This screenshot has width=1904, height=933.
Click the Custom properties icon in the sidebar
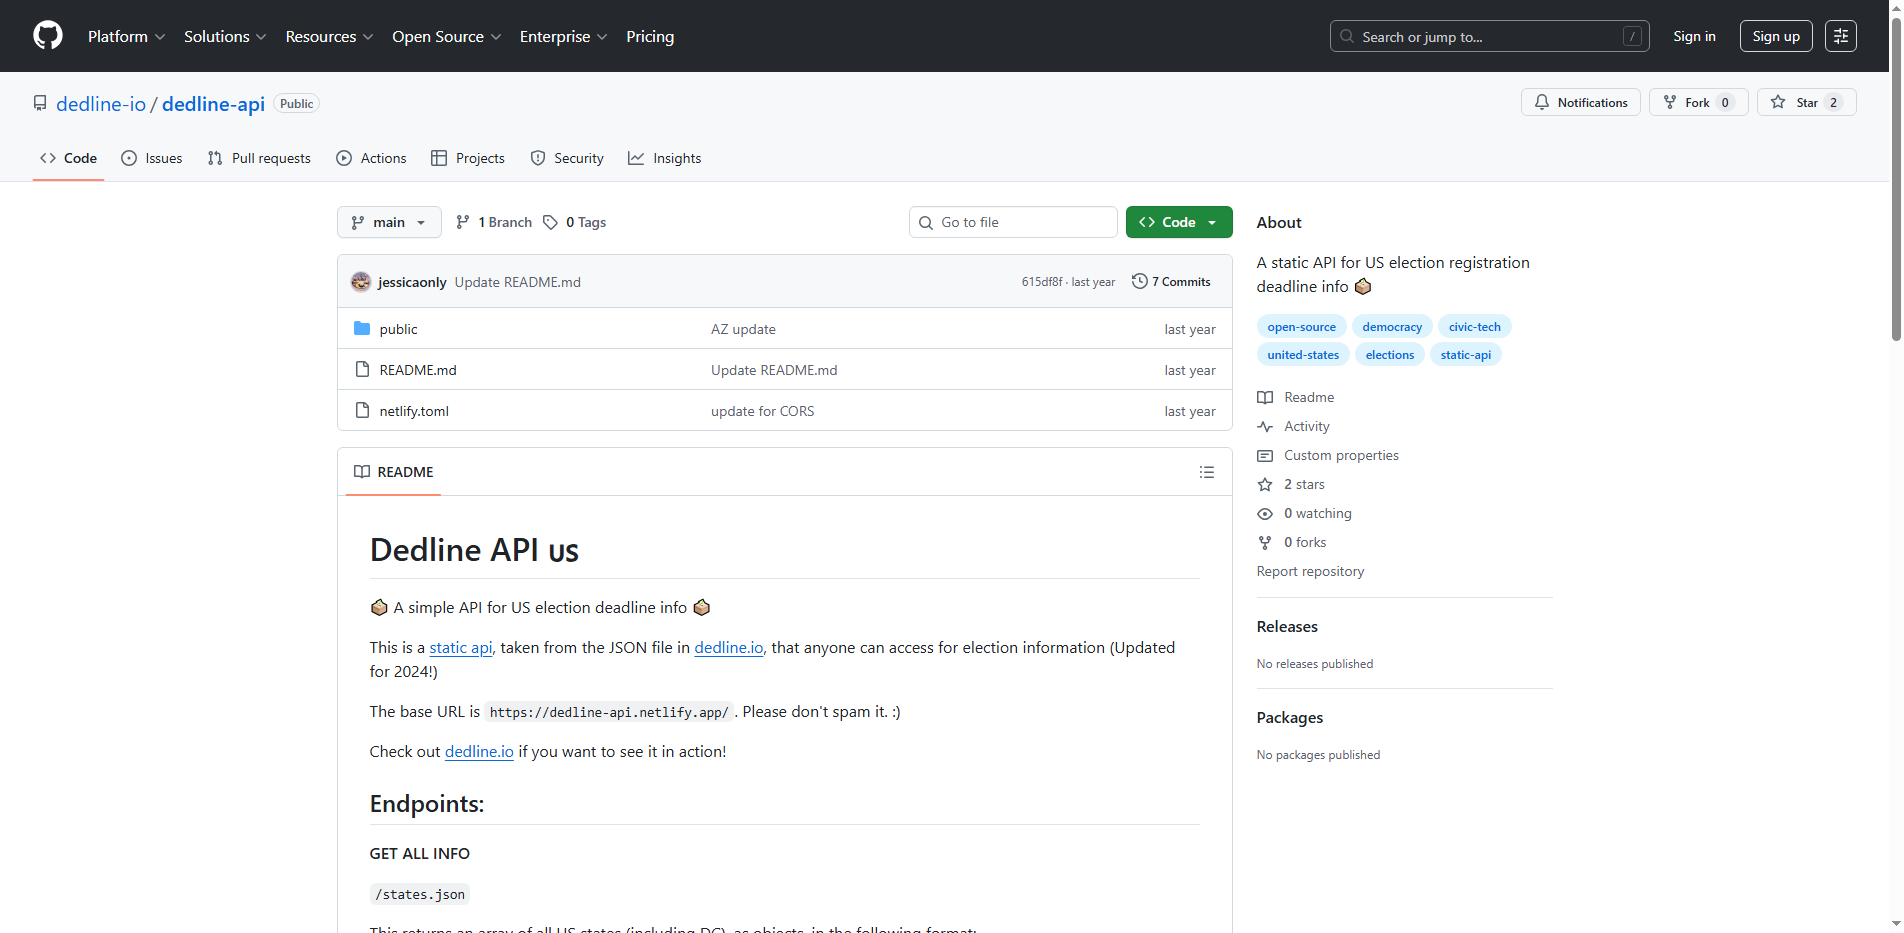[1265, 455]
